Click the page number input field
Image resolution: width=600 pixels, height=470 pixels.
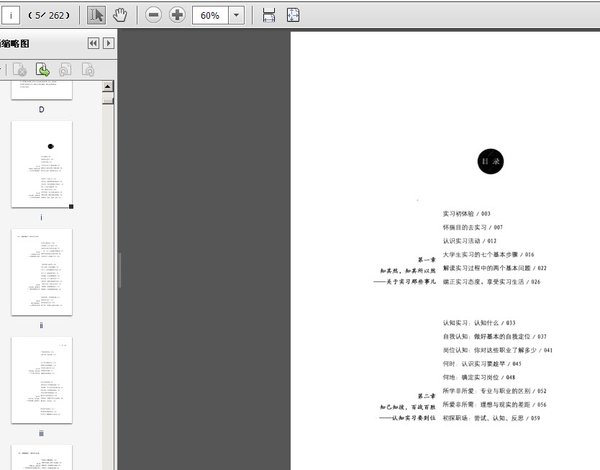point(10,15)
